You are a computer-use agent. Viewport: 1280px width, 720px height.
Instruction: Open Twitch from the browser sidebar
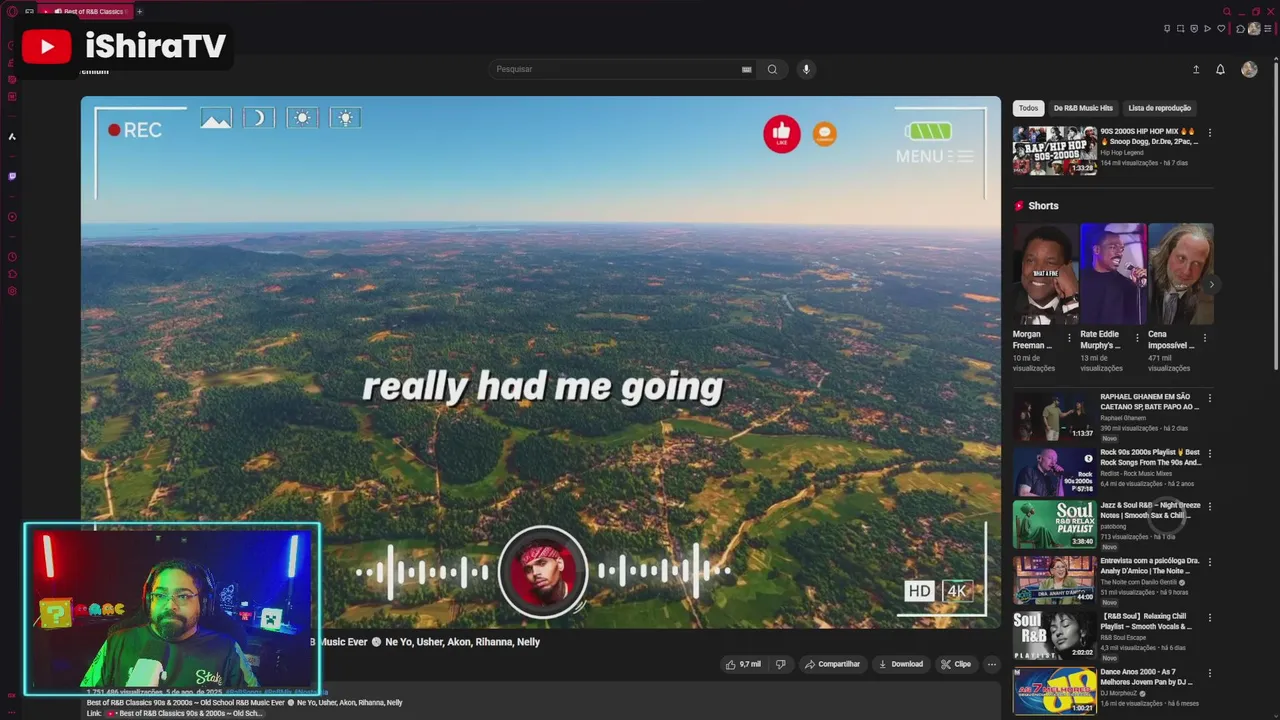pyautogui.click(x=12, y=176)
